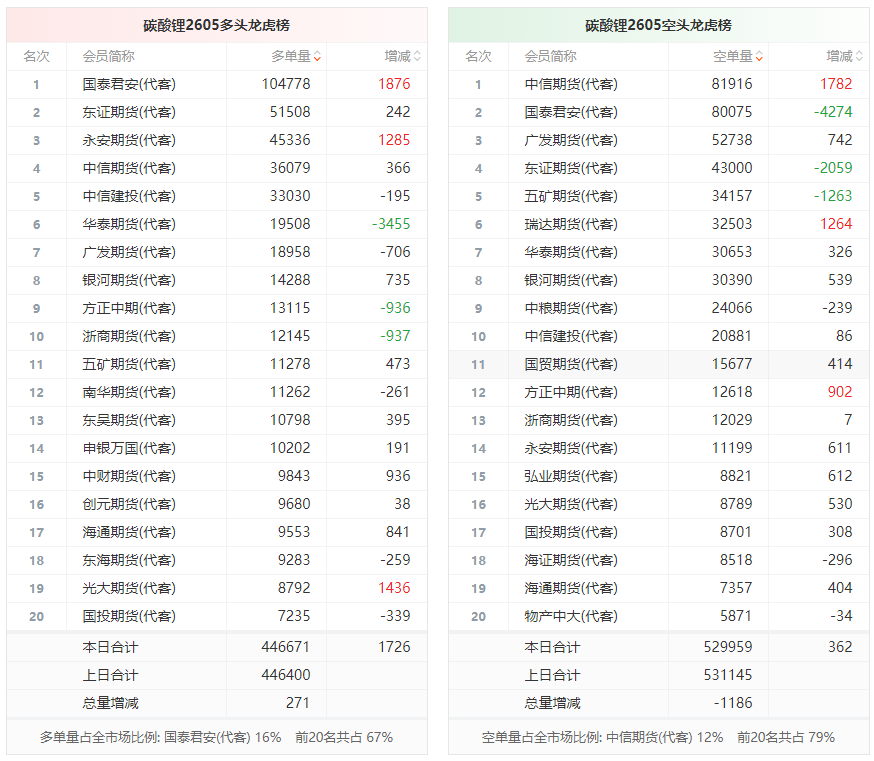Click 南华期货(代客) row in long table
The width and height of the screenshot is (874, 761).
point(217,392)
